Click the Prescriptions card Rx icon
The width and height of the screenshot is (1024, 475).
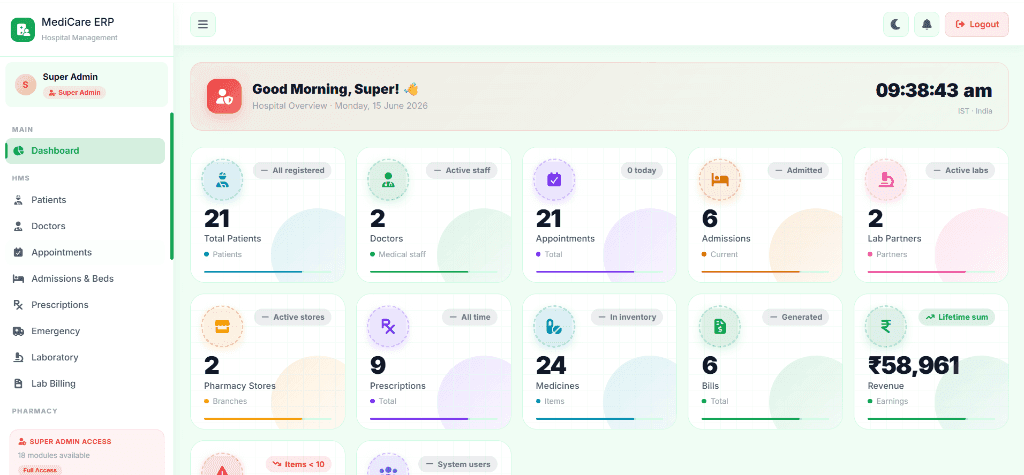tap(388, 326)
